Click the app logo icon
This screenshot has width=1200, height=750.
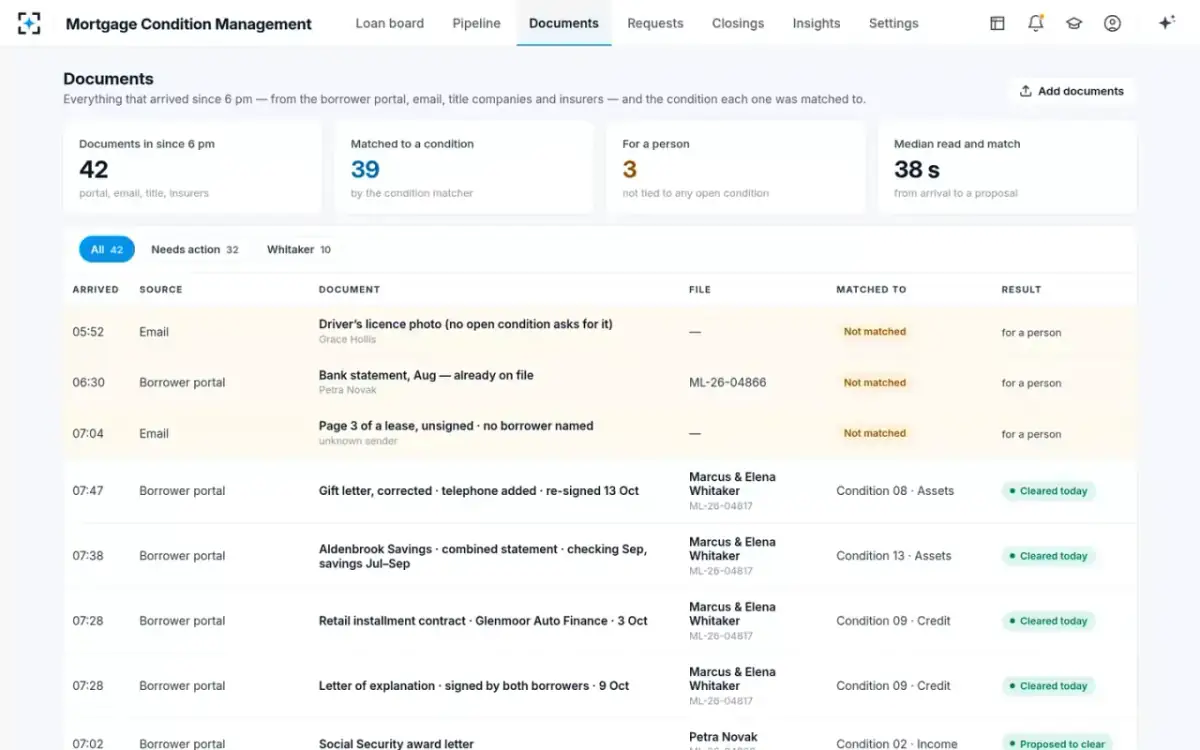[x=29, y=23]
